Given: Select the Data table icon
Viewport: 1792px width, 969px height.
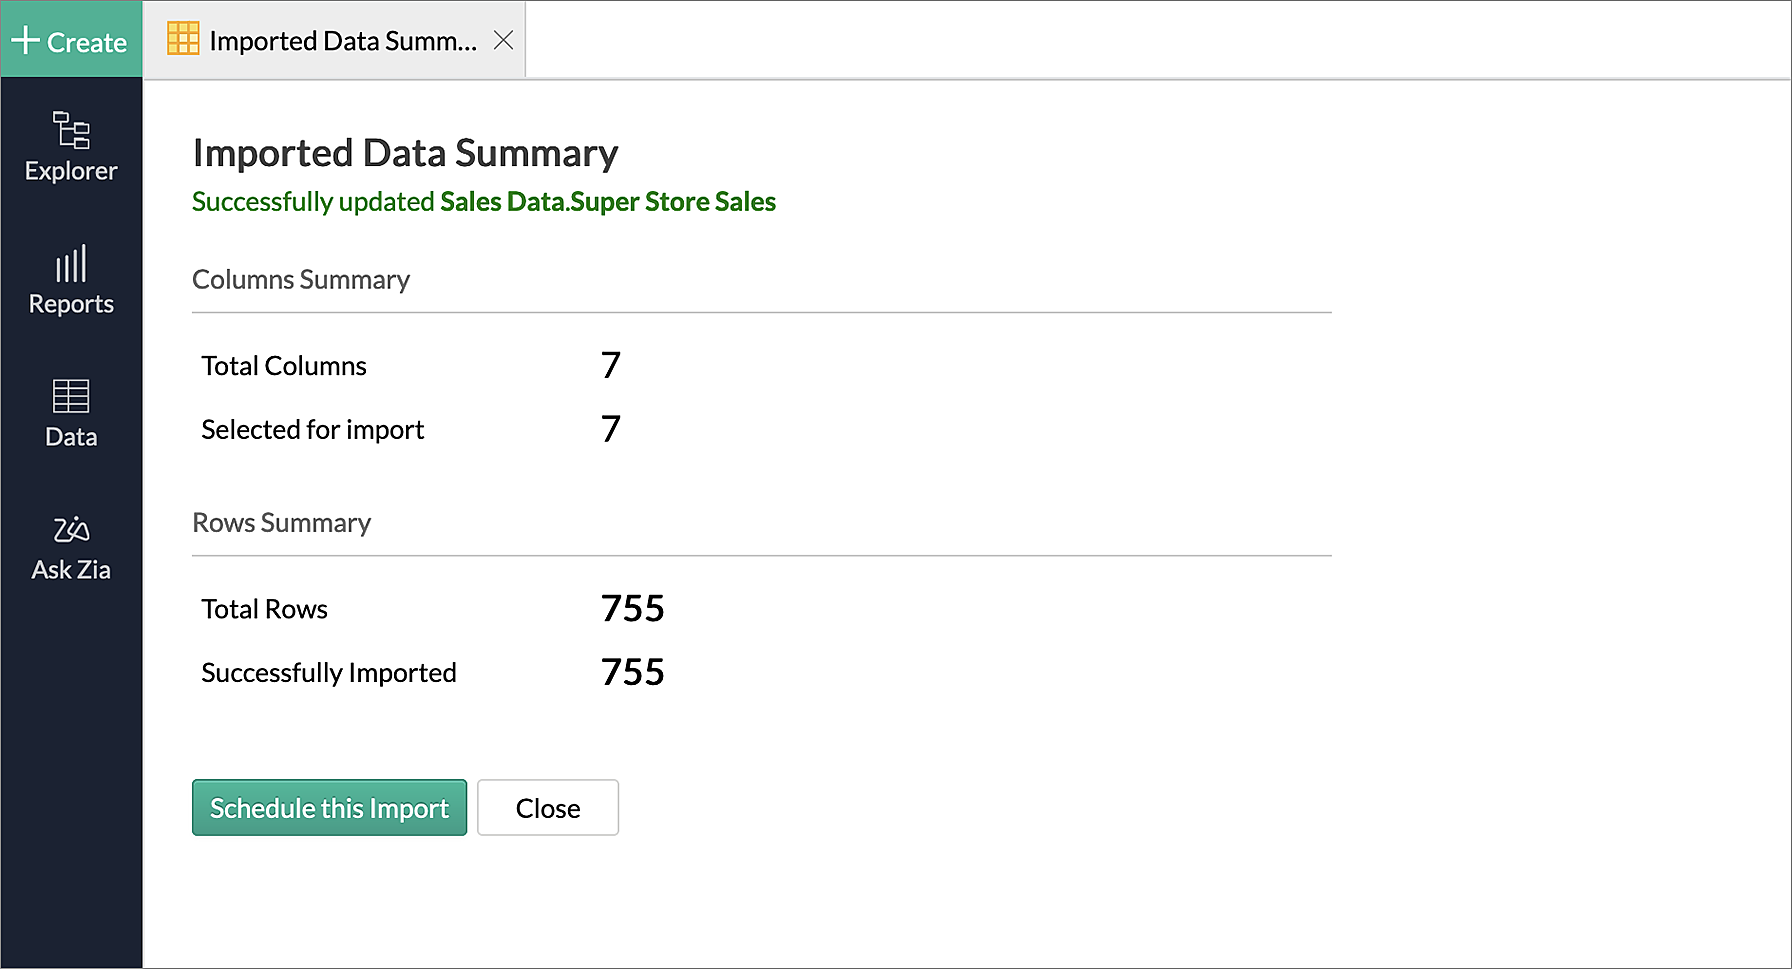Looking at the screenshot, I should 71,396.
